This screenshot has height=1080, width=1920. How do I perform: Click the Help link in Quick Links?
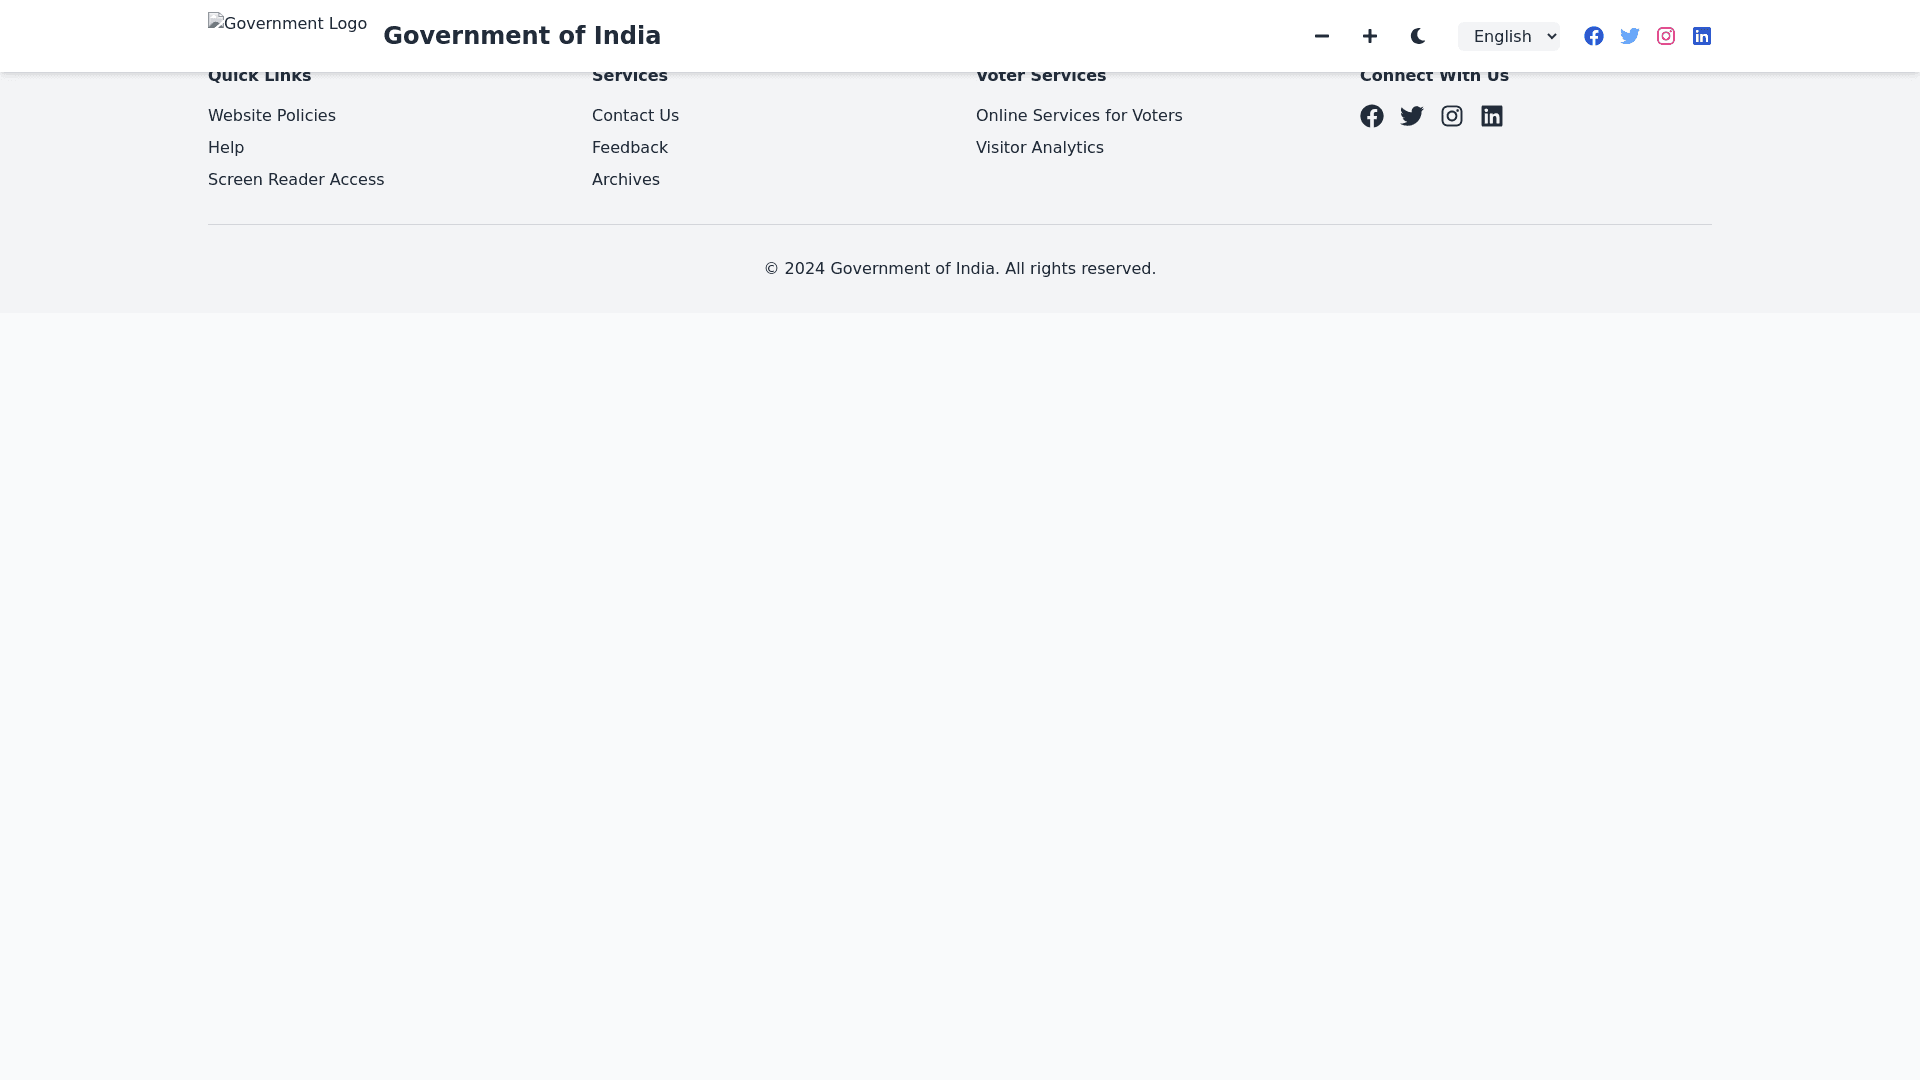click(x=226, y=148)
